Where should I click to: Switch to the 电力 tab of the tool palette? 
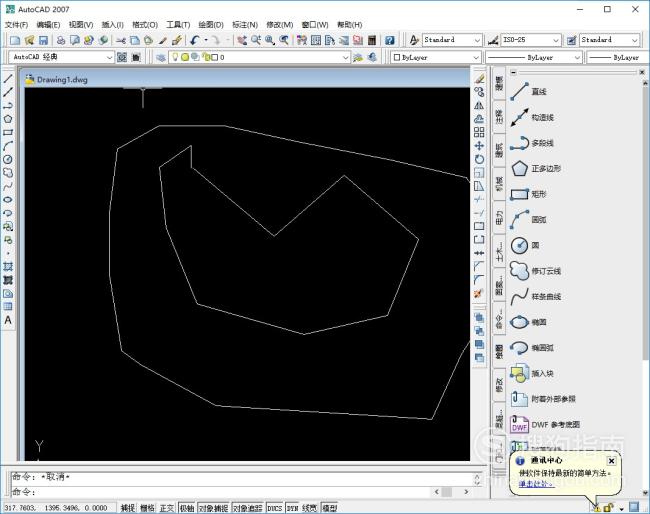point(499,218)
